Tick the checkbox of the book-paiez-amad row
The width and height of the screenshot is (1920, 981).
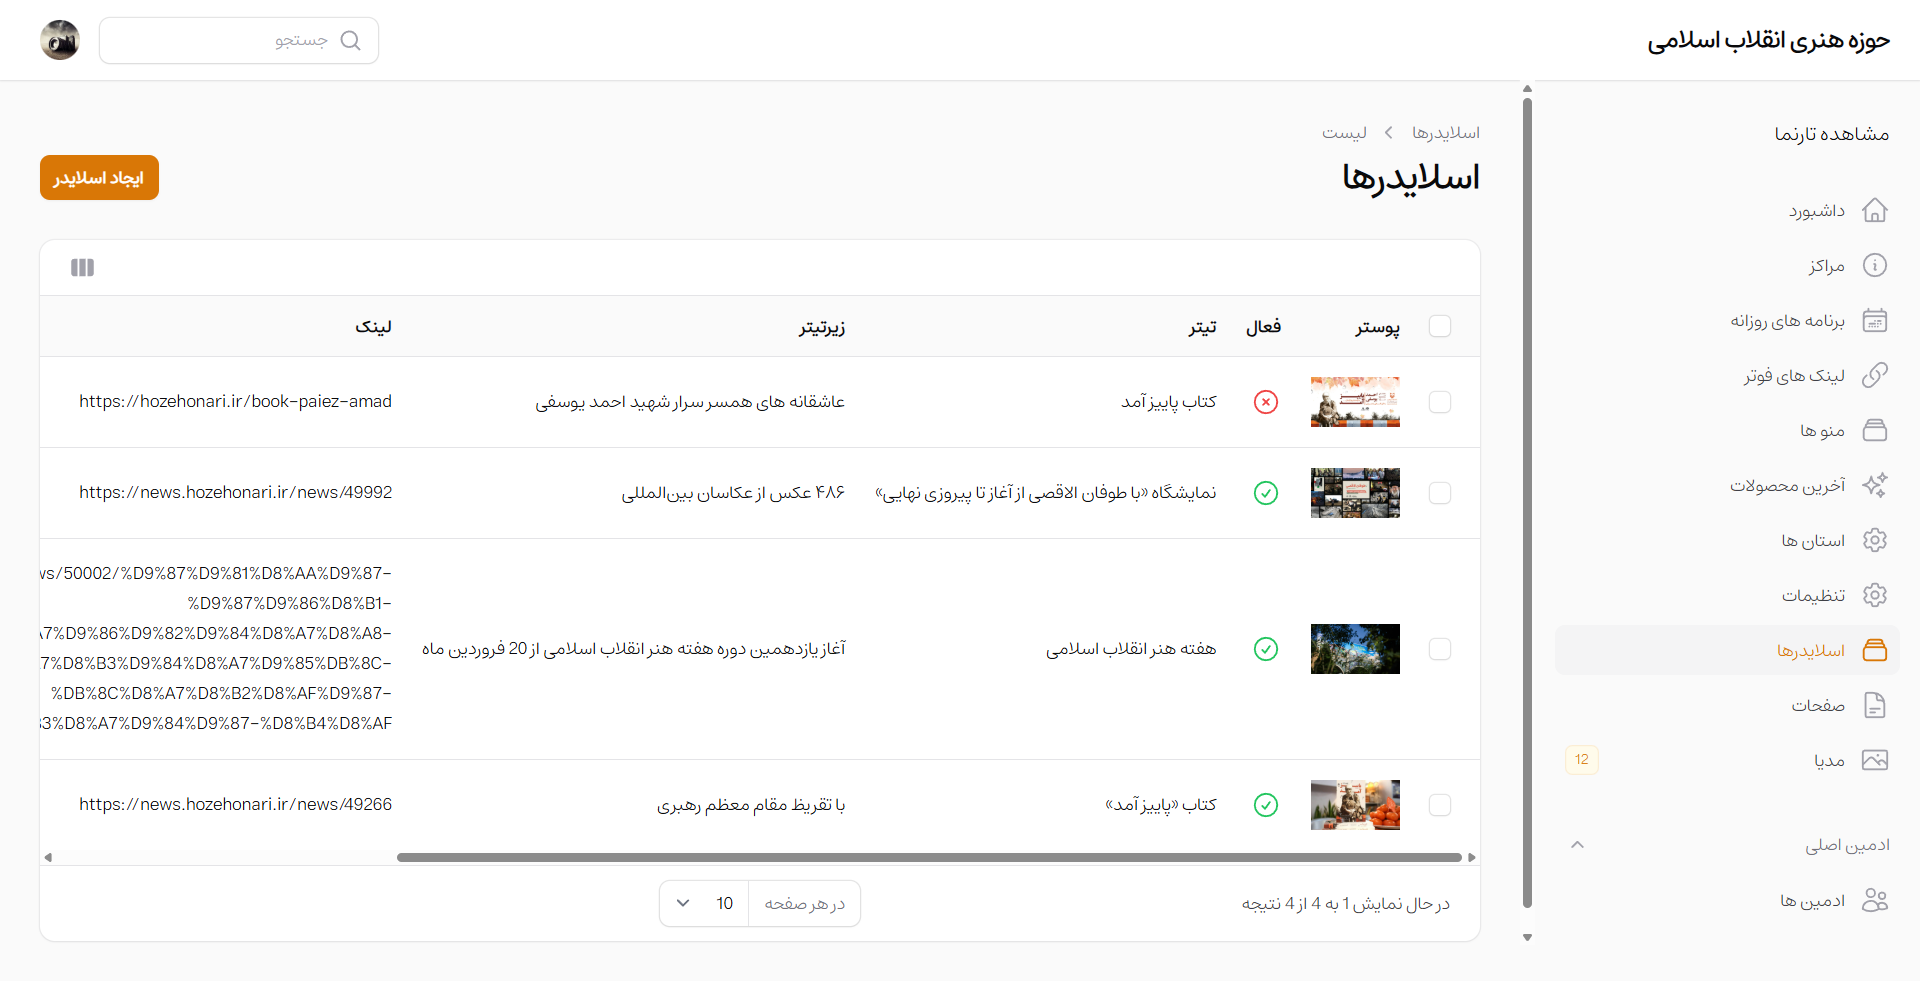coord(1439,402)
